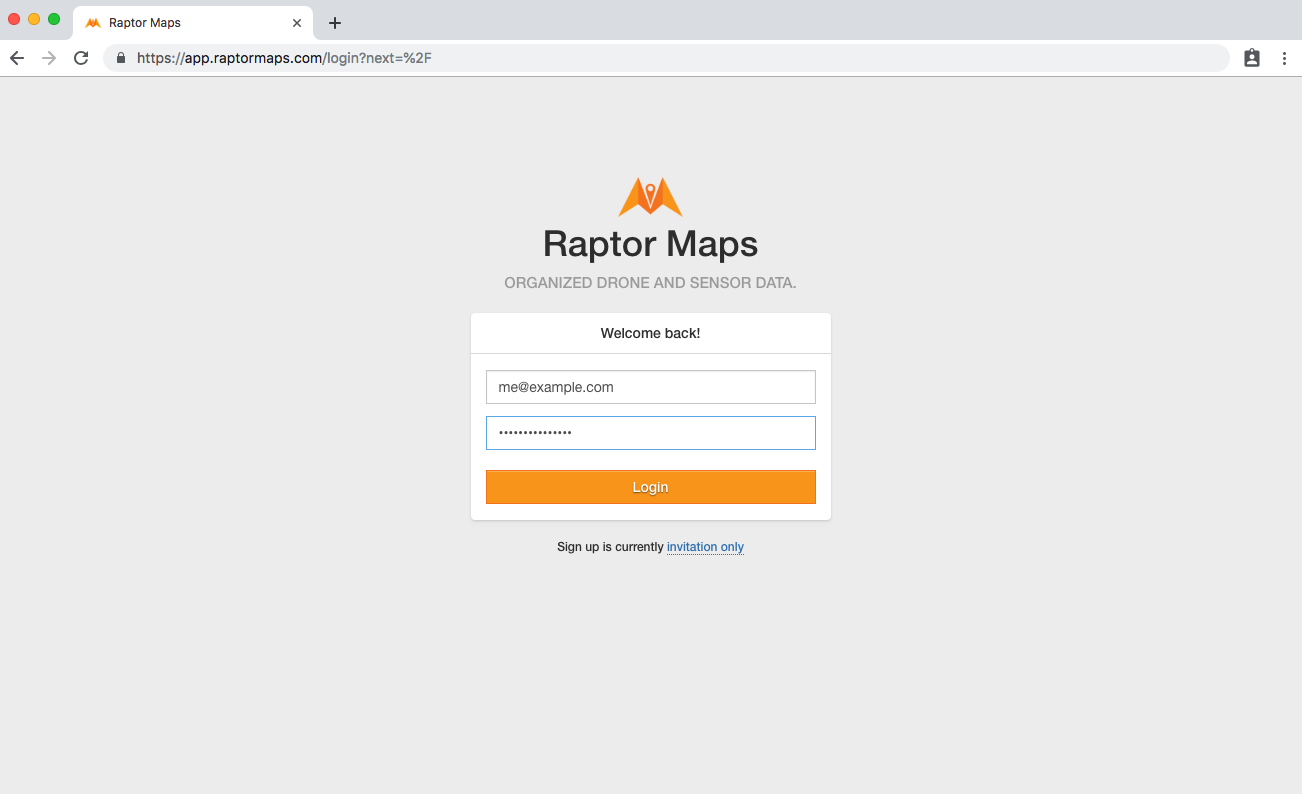This screenshot has height=794, width=1302.
Task: Click the Raptor Maps heading text
Action: [650, 244]
